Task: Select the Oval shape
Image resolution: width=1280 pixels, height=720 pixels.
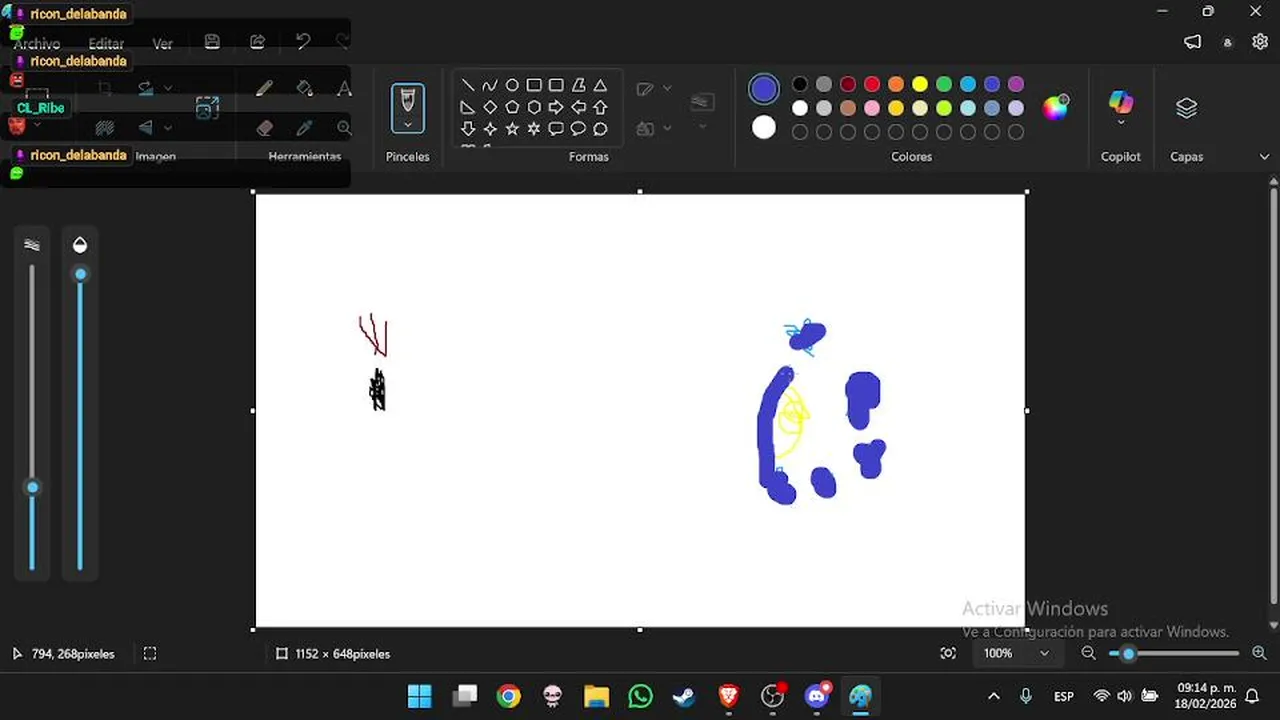Action: [x=512, y=86]
